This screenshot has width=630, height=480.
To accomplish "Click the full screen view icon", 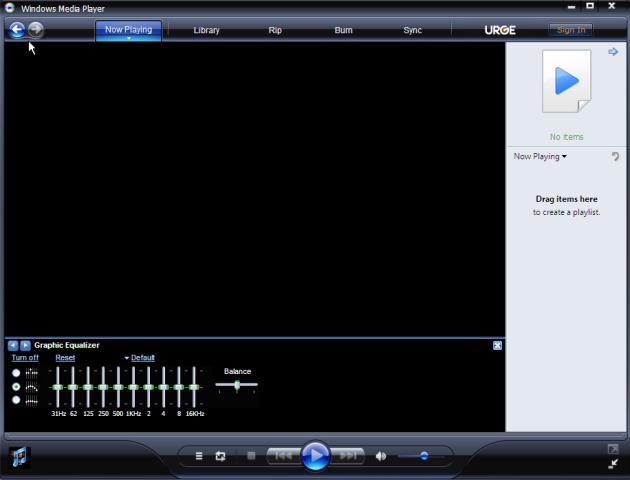I will [x=613, y=449].
